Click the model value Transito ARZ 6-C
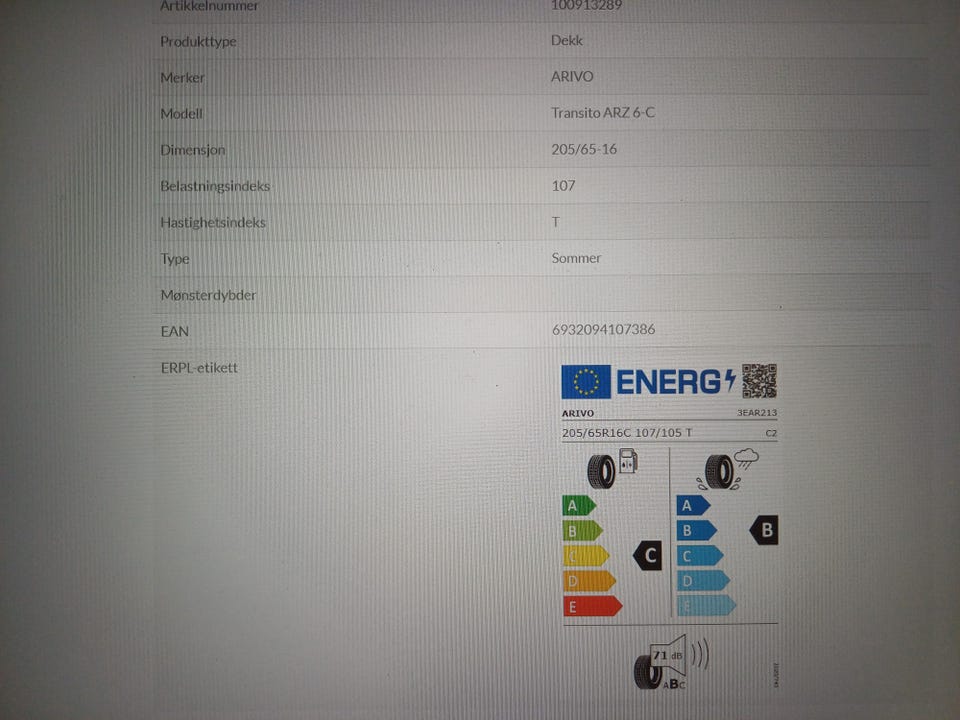Screen dimensions: 960x720 (602, 113)
